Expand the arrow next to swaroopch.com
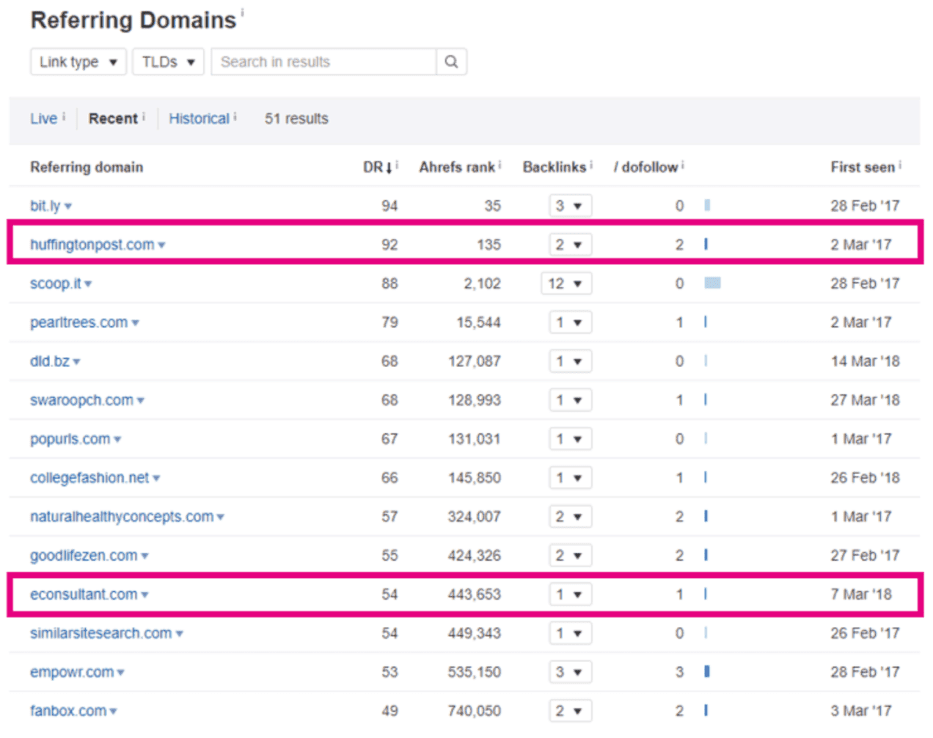The height and width of the screenshot is (738, 933). tap(141, 401)
